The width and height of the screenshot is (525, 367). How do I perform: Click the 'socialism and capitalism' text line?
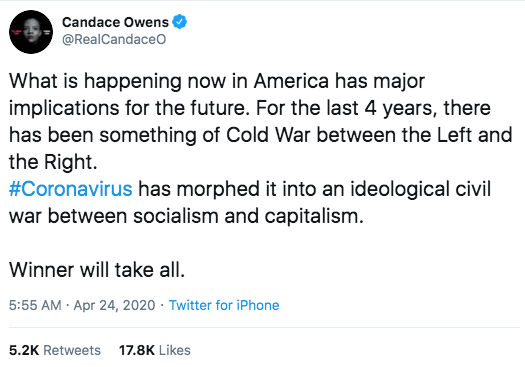[186, 216]
